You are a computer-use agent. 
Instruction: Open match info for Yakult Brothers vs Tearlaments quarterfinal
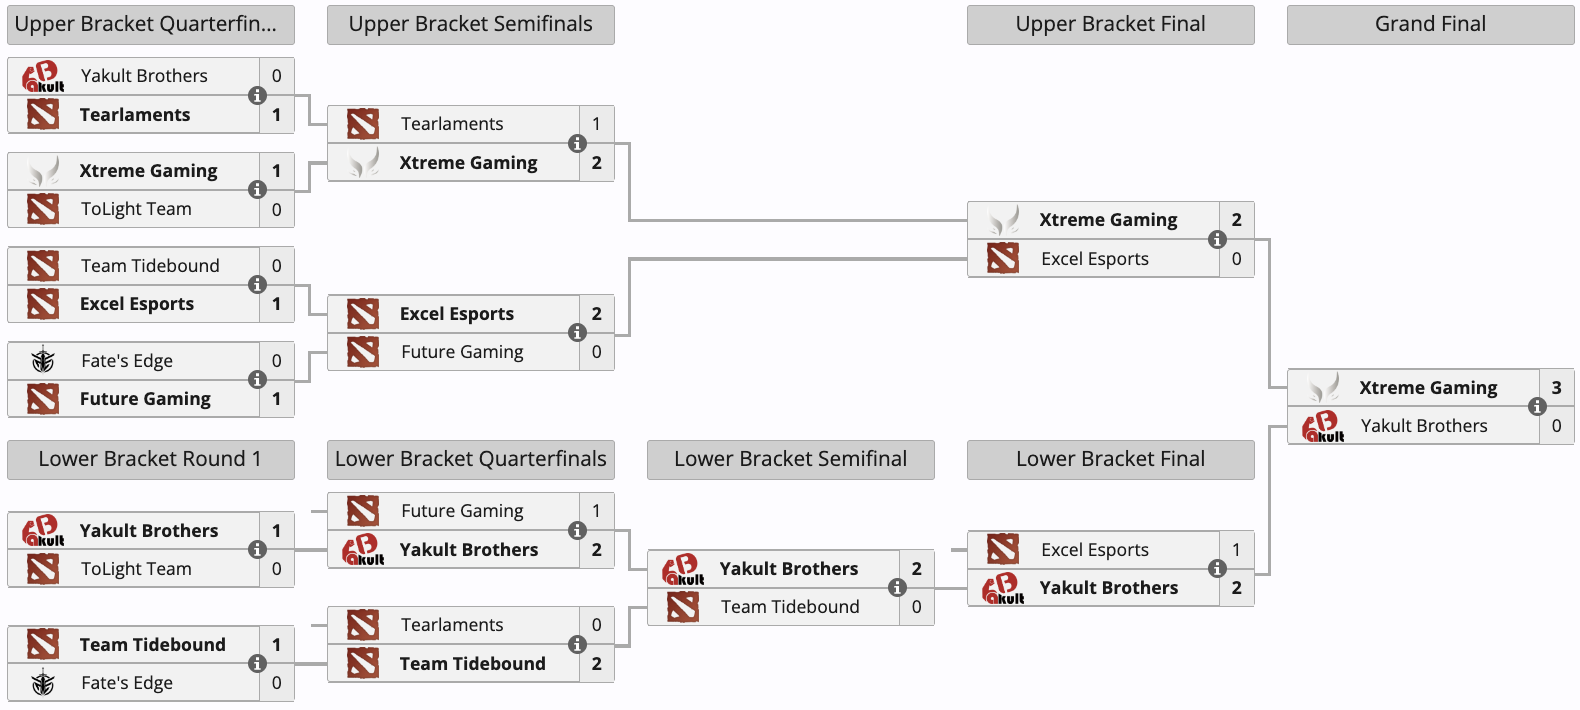[257, 95]
